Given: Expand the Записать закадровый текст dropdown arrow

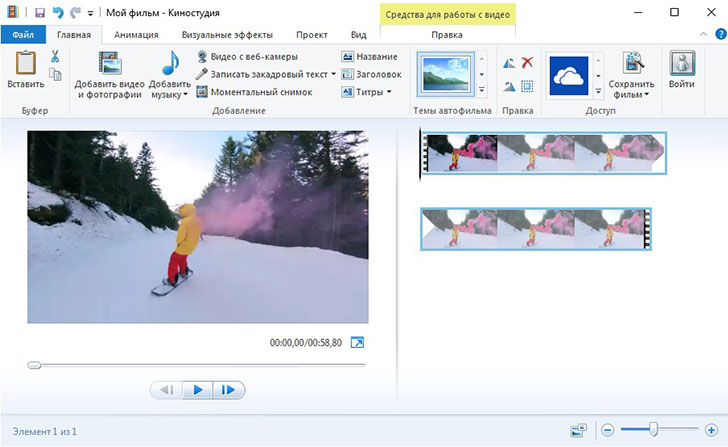Looking at the screenshot, I should [333, 75].
